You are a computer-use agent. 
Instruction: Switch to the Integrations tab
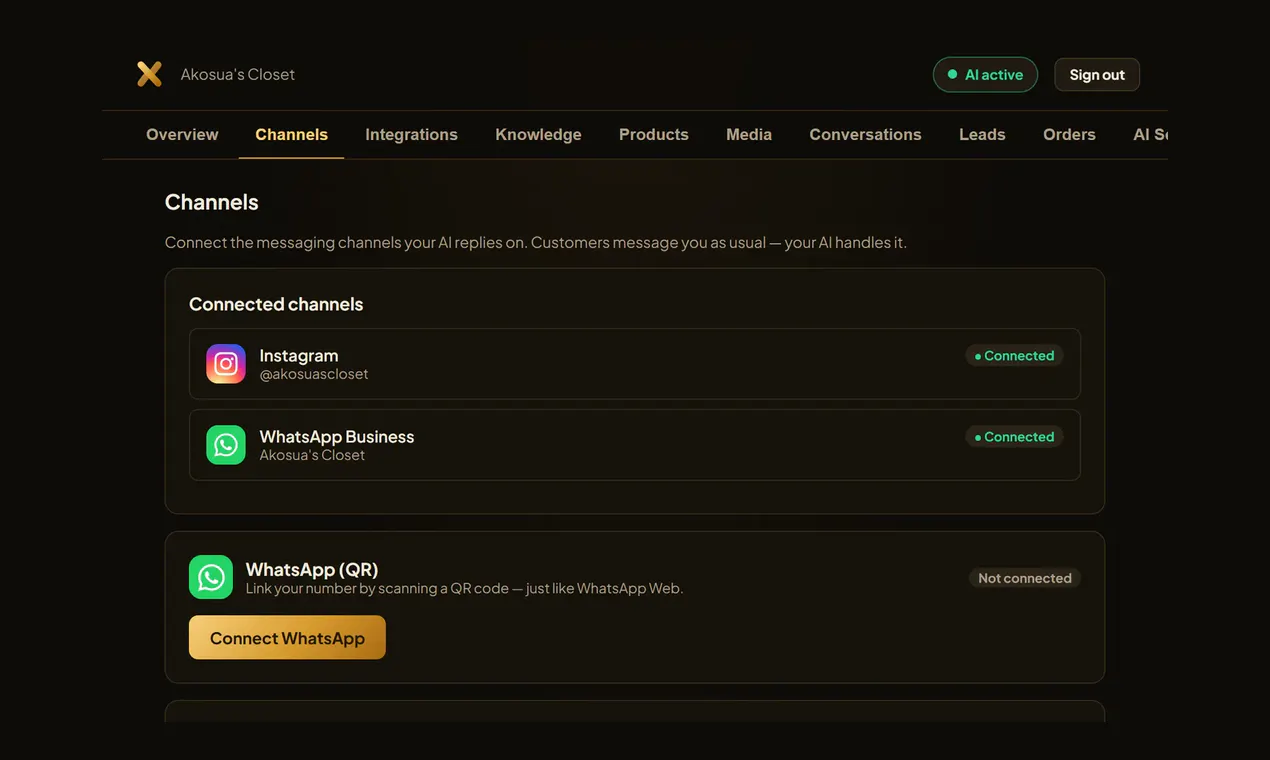[411, 134]
